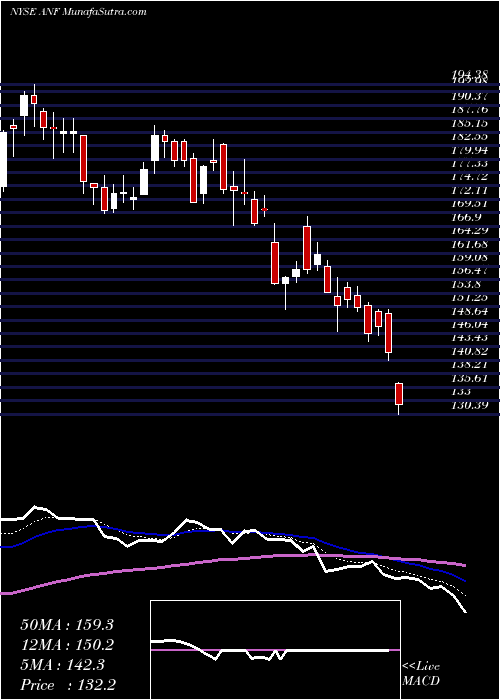Select the 177.33 price level label
Viewport: 500px width, 700px height.
click(469, 163)
